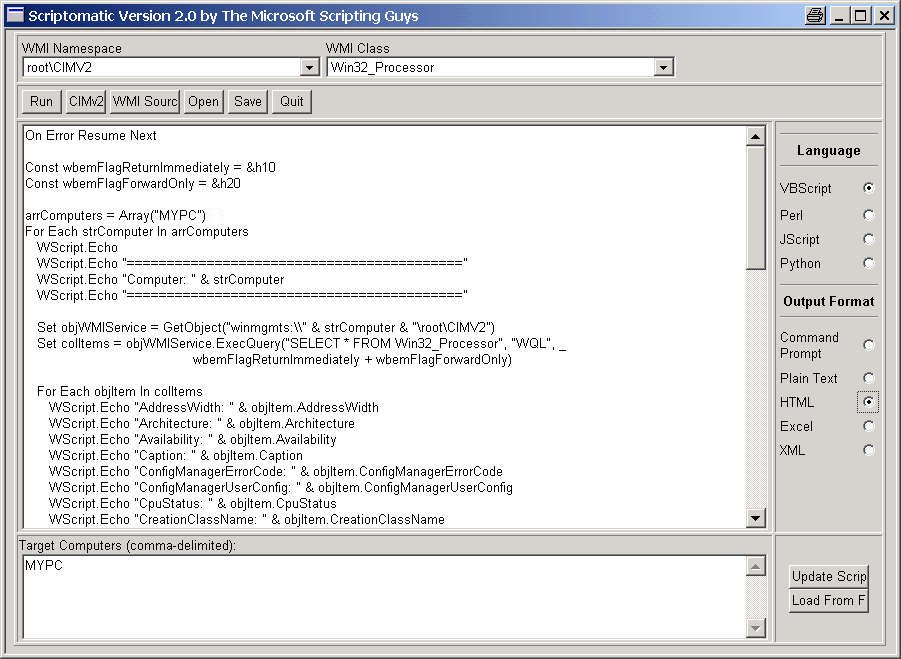Choose Excel output format
901x659 pixels.
coord(868,426)
